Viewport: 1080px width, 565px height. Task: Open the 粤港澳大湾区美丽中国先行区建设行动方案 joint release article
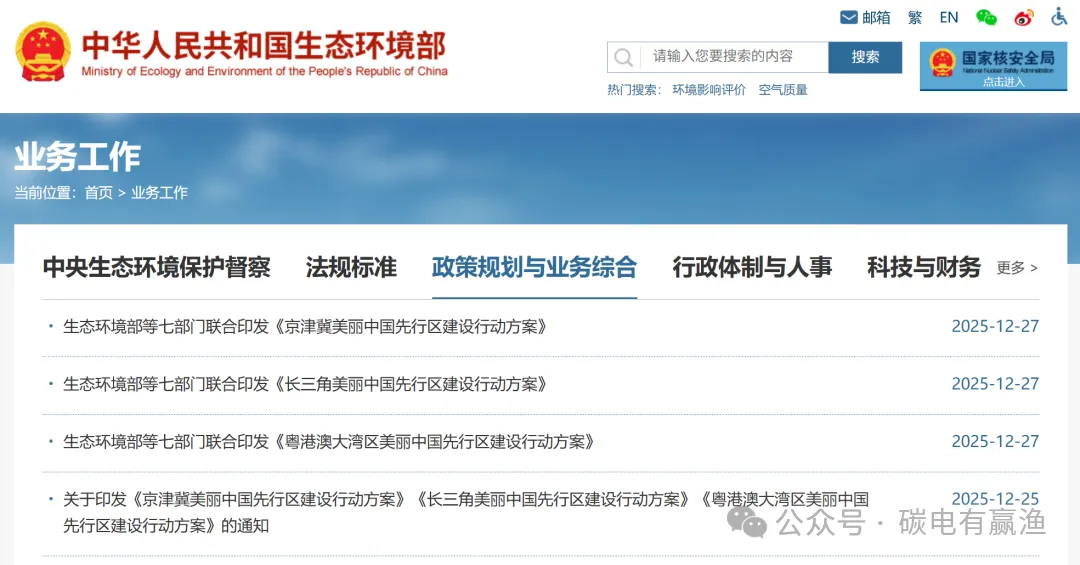point(329,442)
